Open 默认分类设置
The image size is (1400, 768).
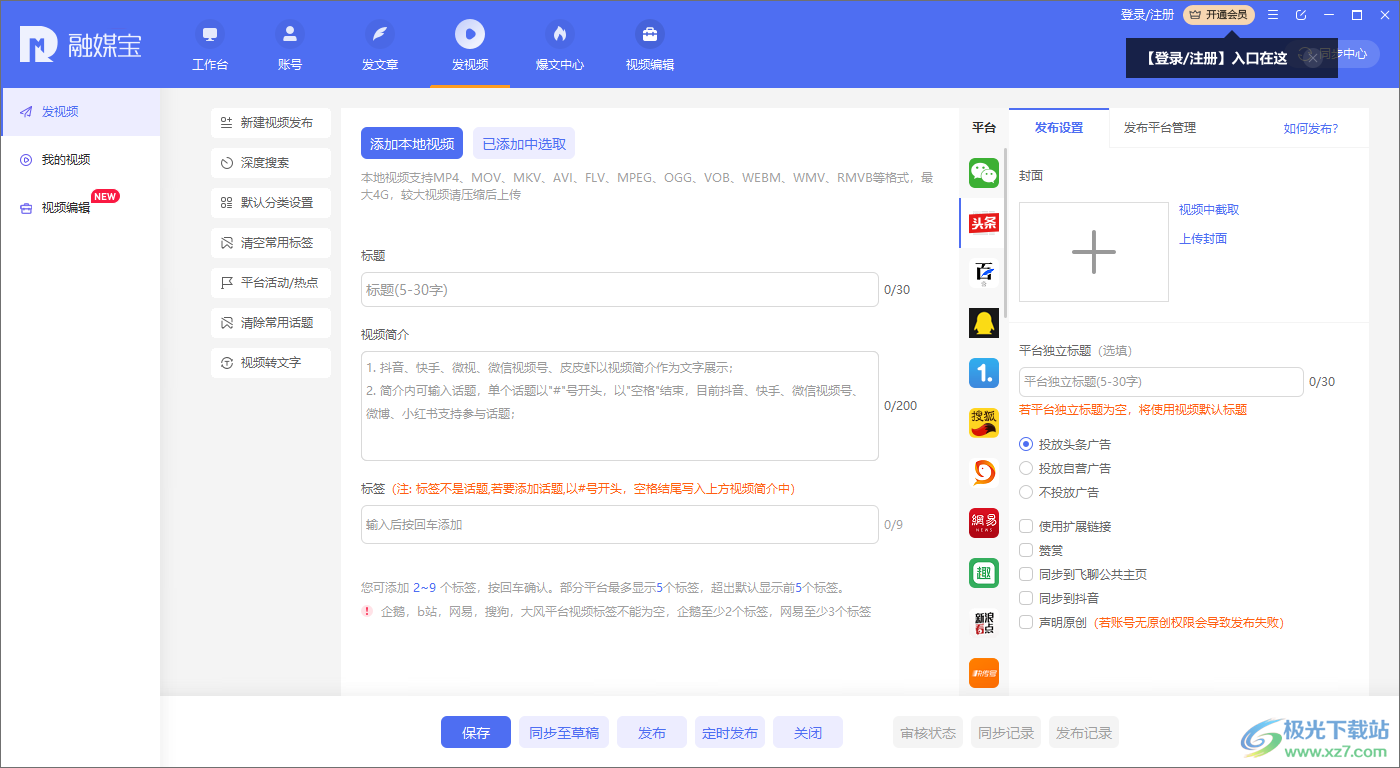tap(271, 203)
